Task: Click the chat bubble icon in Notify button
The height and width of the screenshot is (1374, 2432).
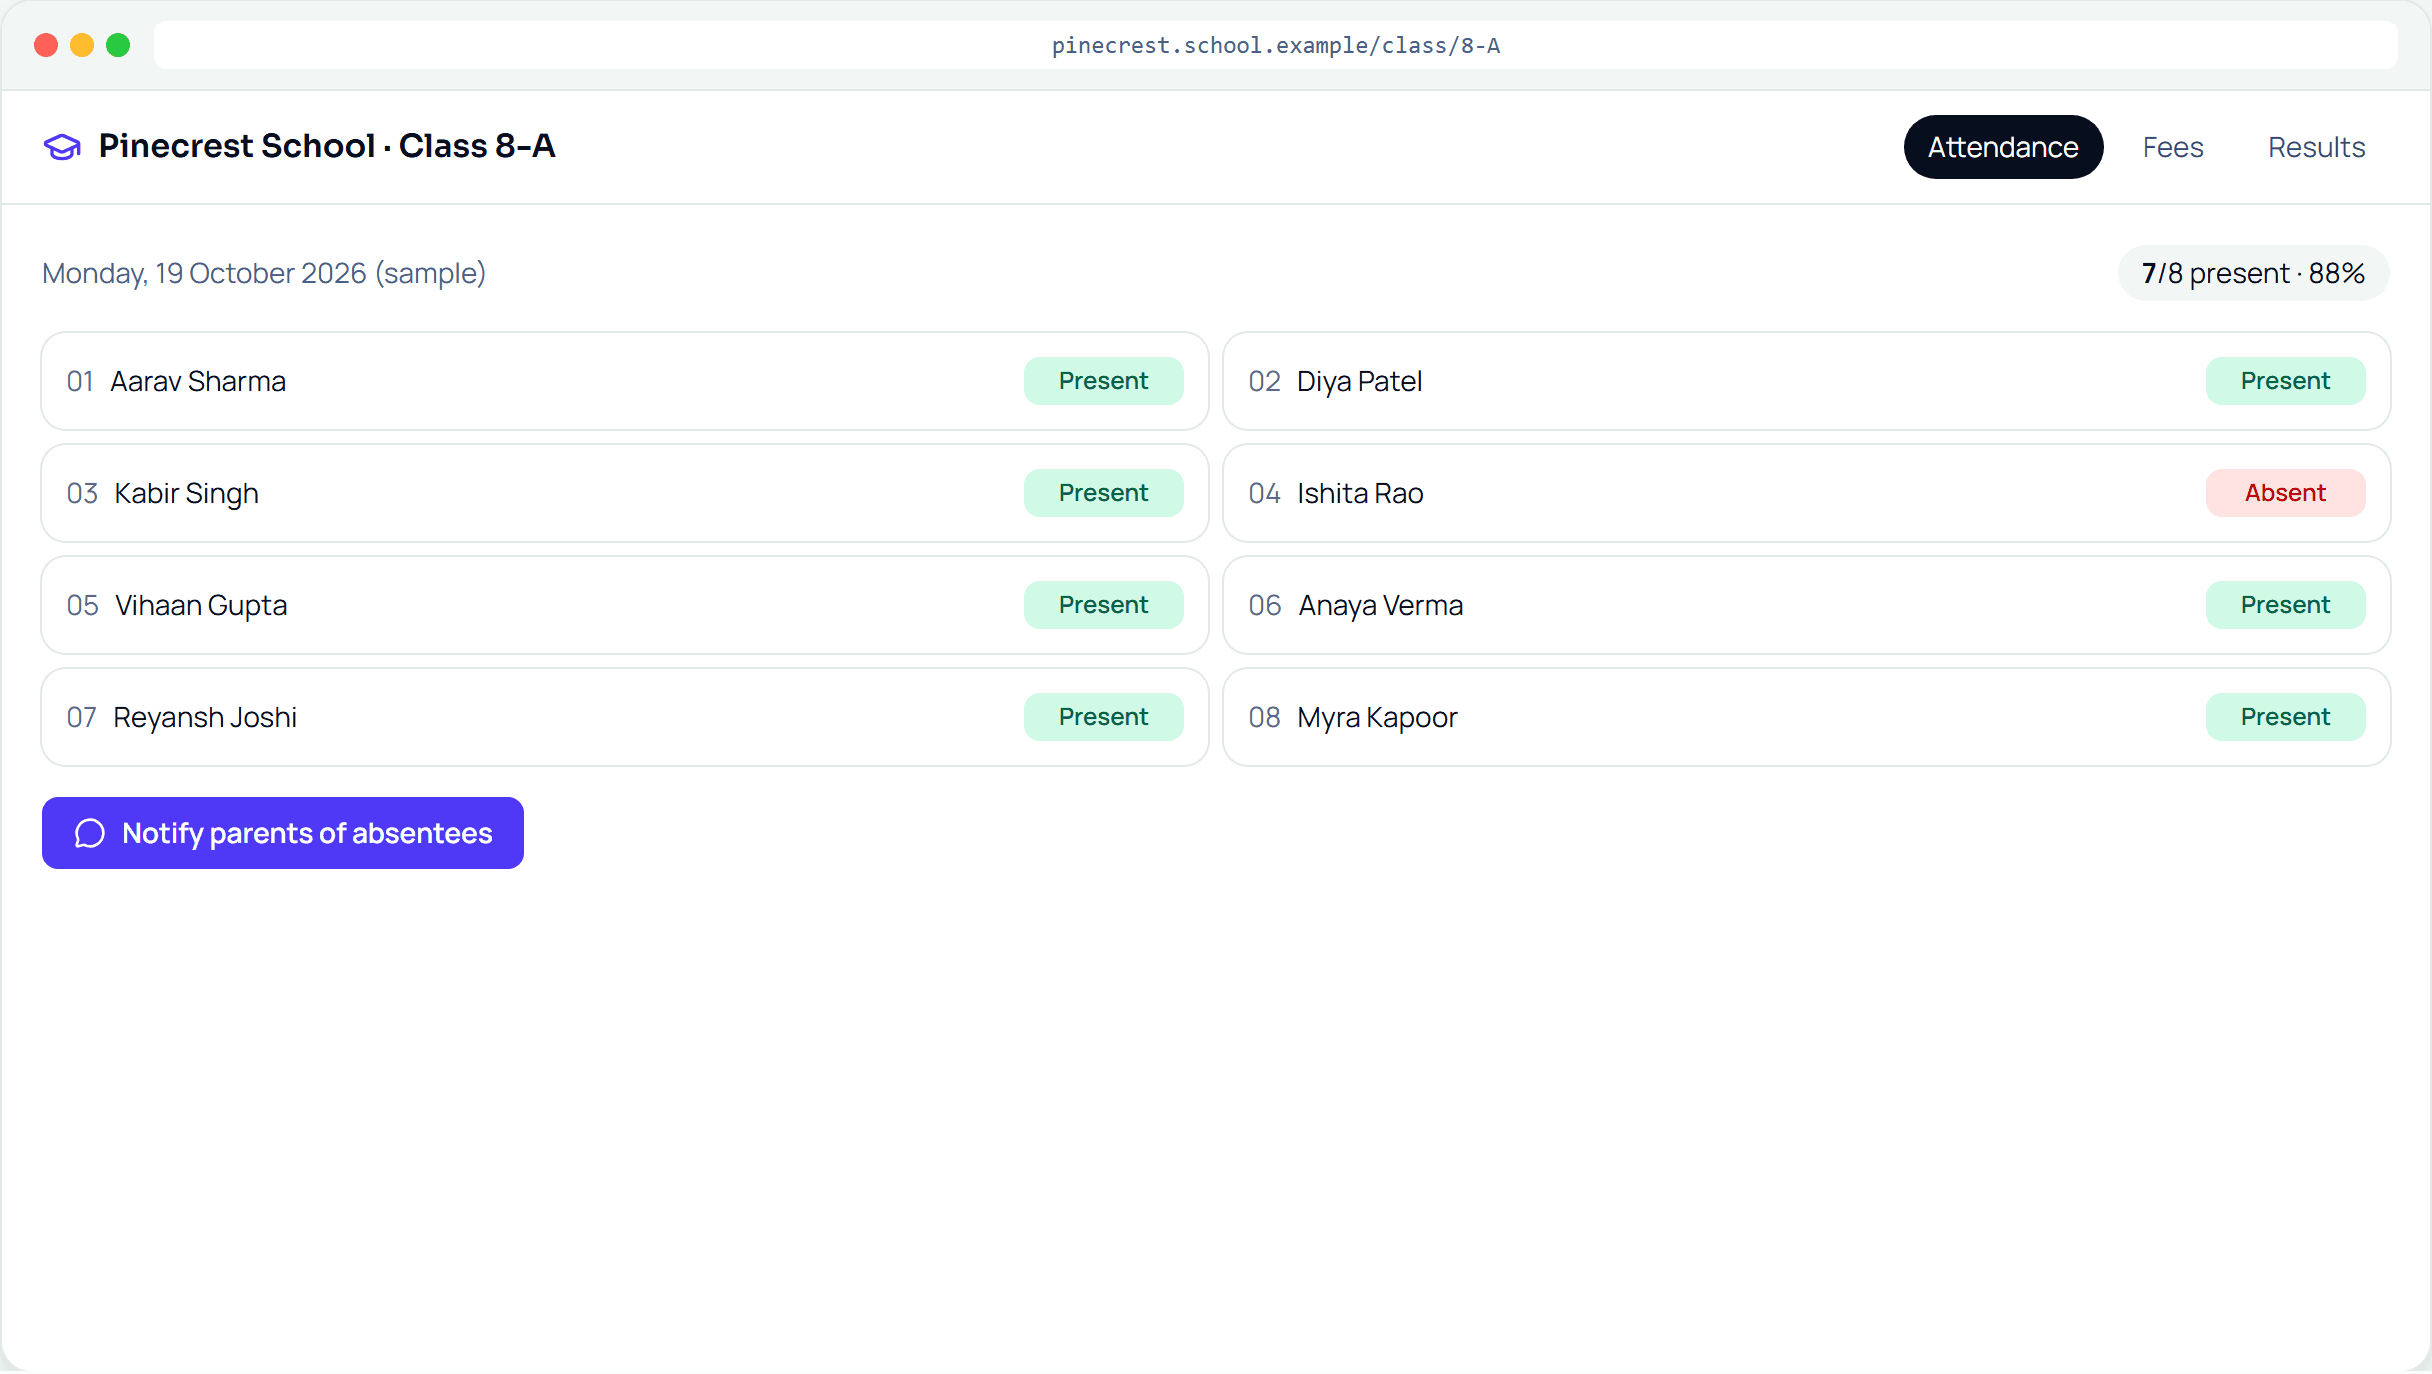Action: point(90,833)
